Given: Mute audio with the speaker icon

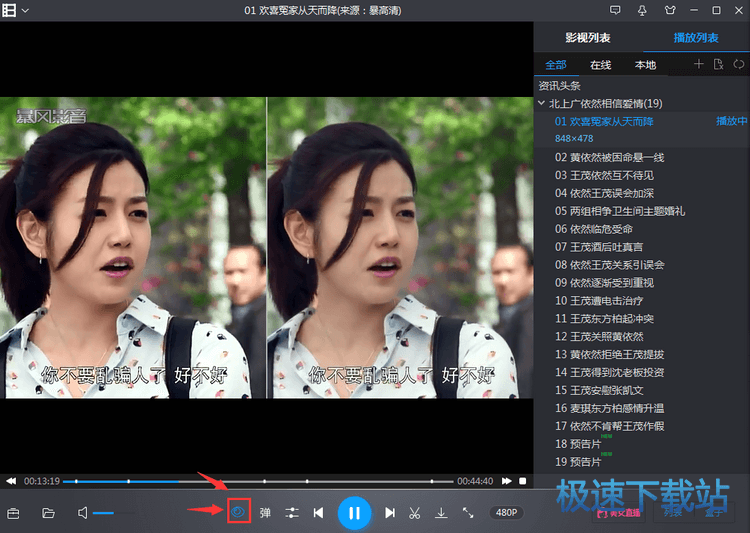Looking at the screenshot, I should click(x=82, y=513).
